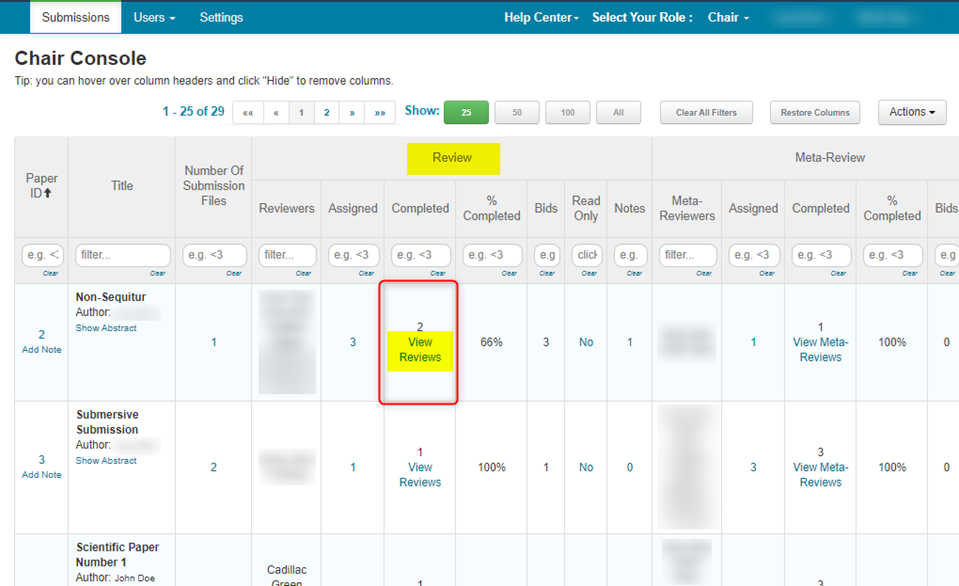This screenshot has width=959, height=586.
Task: View Reviews for Non-Sequitur paper
Action: 420,350
